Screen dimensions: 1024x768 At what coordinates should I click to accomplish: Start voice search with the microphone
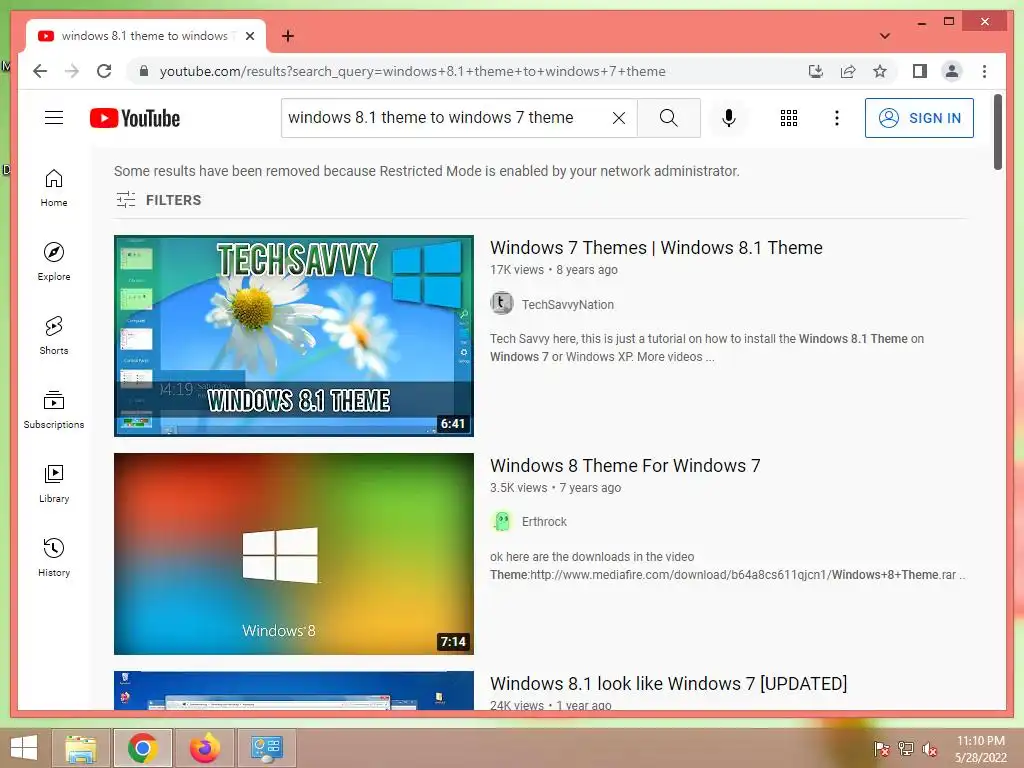click(x=729, y=118)
